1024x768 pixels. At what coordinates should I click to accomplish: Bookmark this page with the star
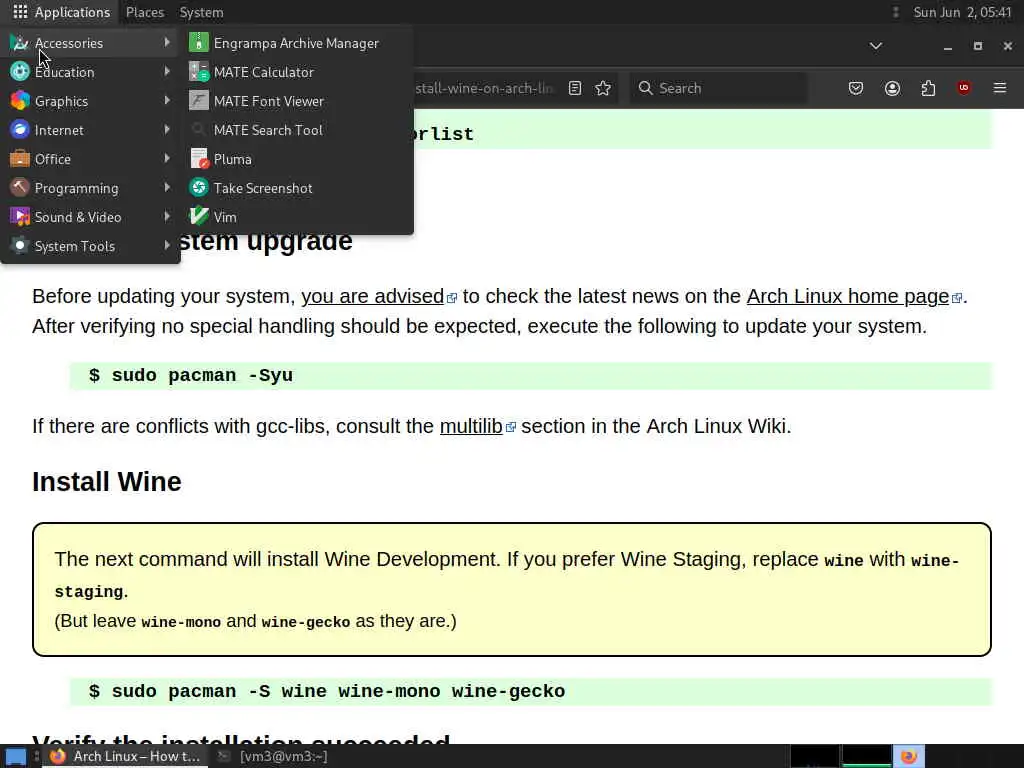[x=603, y=88]
